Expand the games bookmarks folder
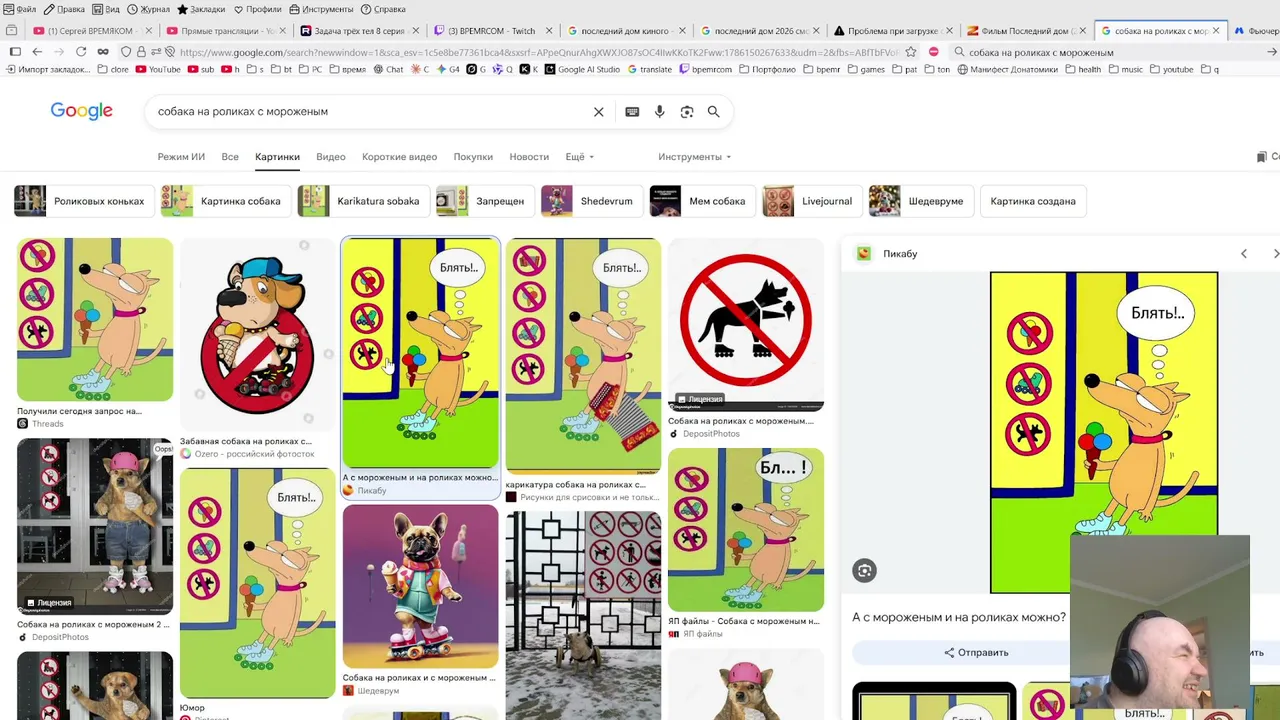This screenshot has width=1280, height=720. coord(866,70)
